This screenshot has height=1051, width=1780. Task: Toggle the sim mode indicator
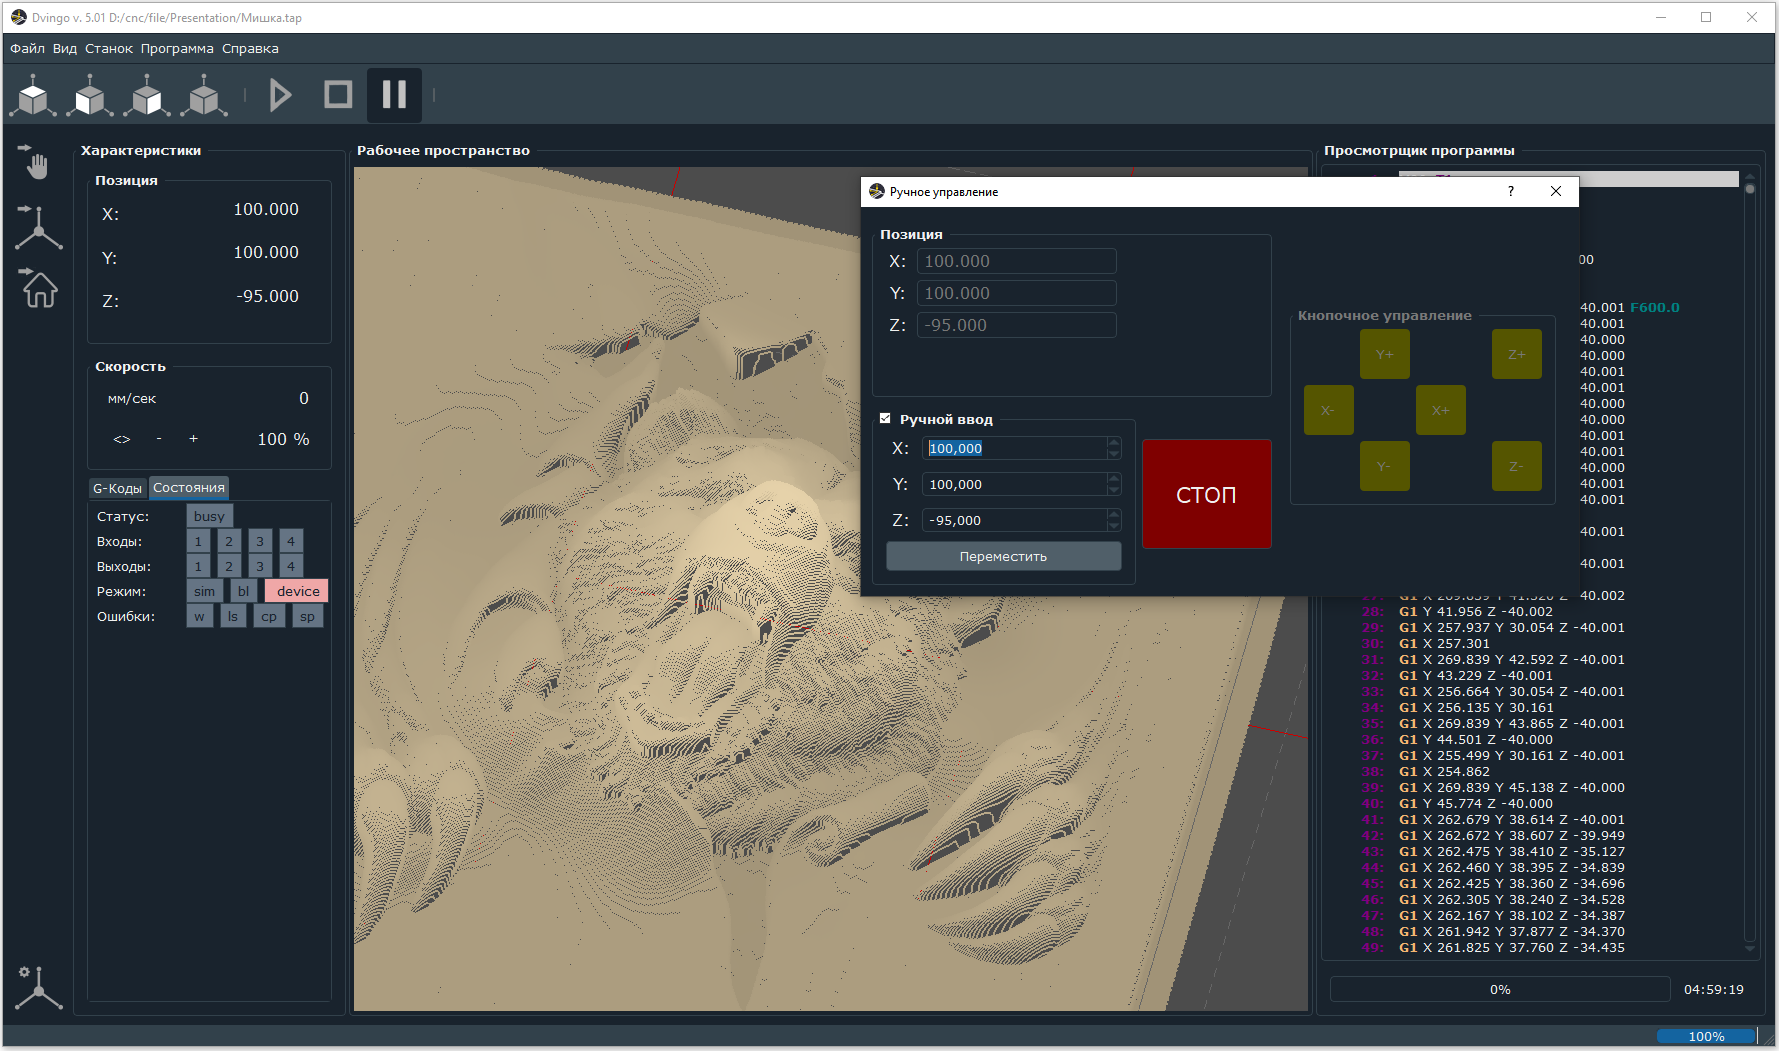[x=204, y=591]
